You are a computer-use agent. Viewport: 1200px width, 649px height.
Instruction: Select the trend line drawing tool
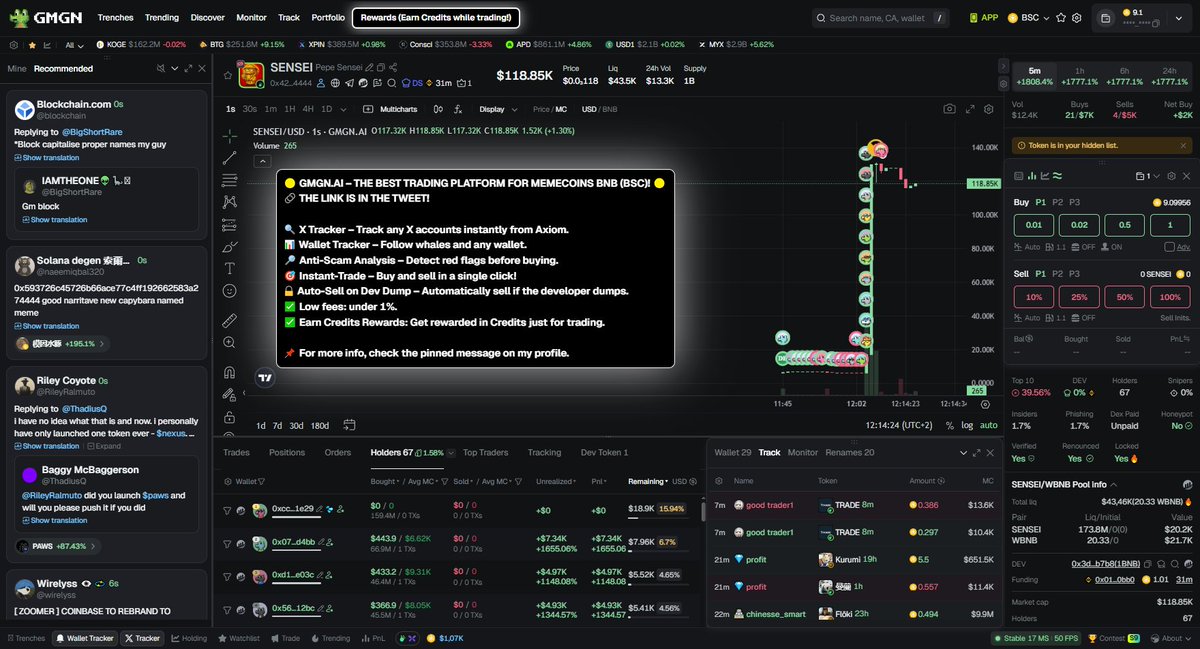[x=230, y=158]
